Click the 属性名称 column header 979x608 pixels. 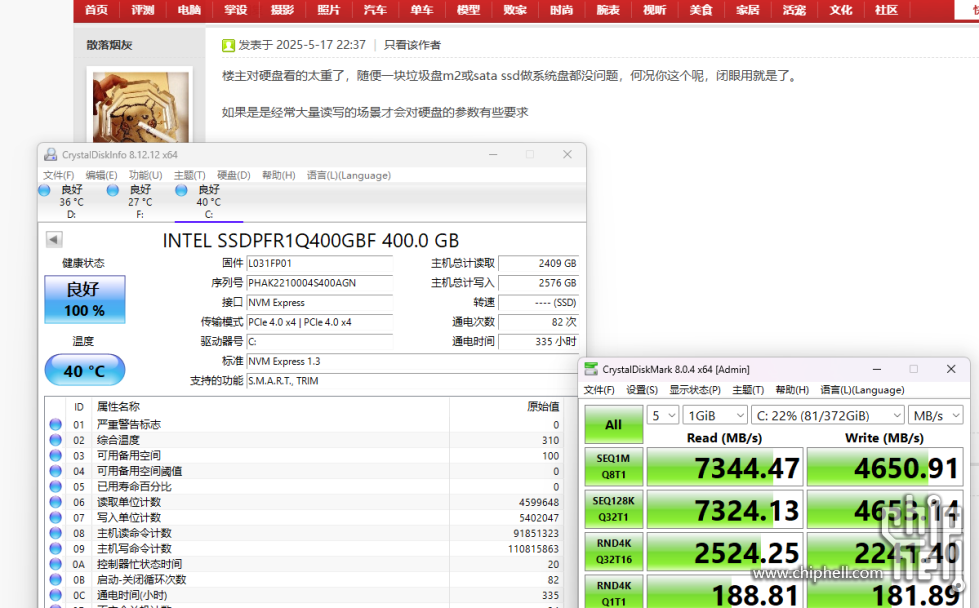tap(118, 407)
